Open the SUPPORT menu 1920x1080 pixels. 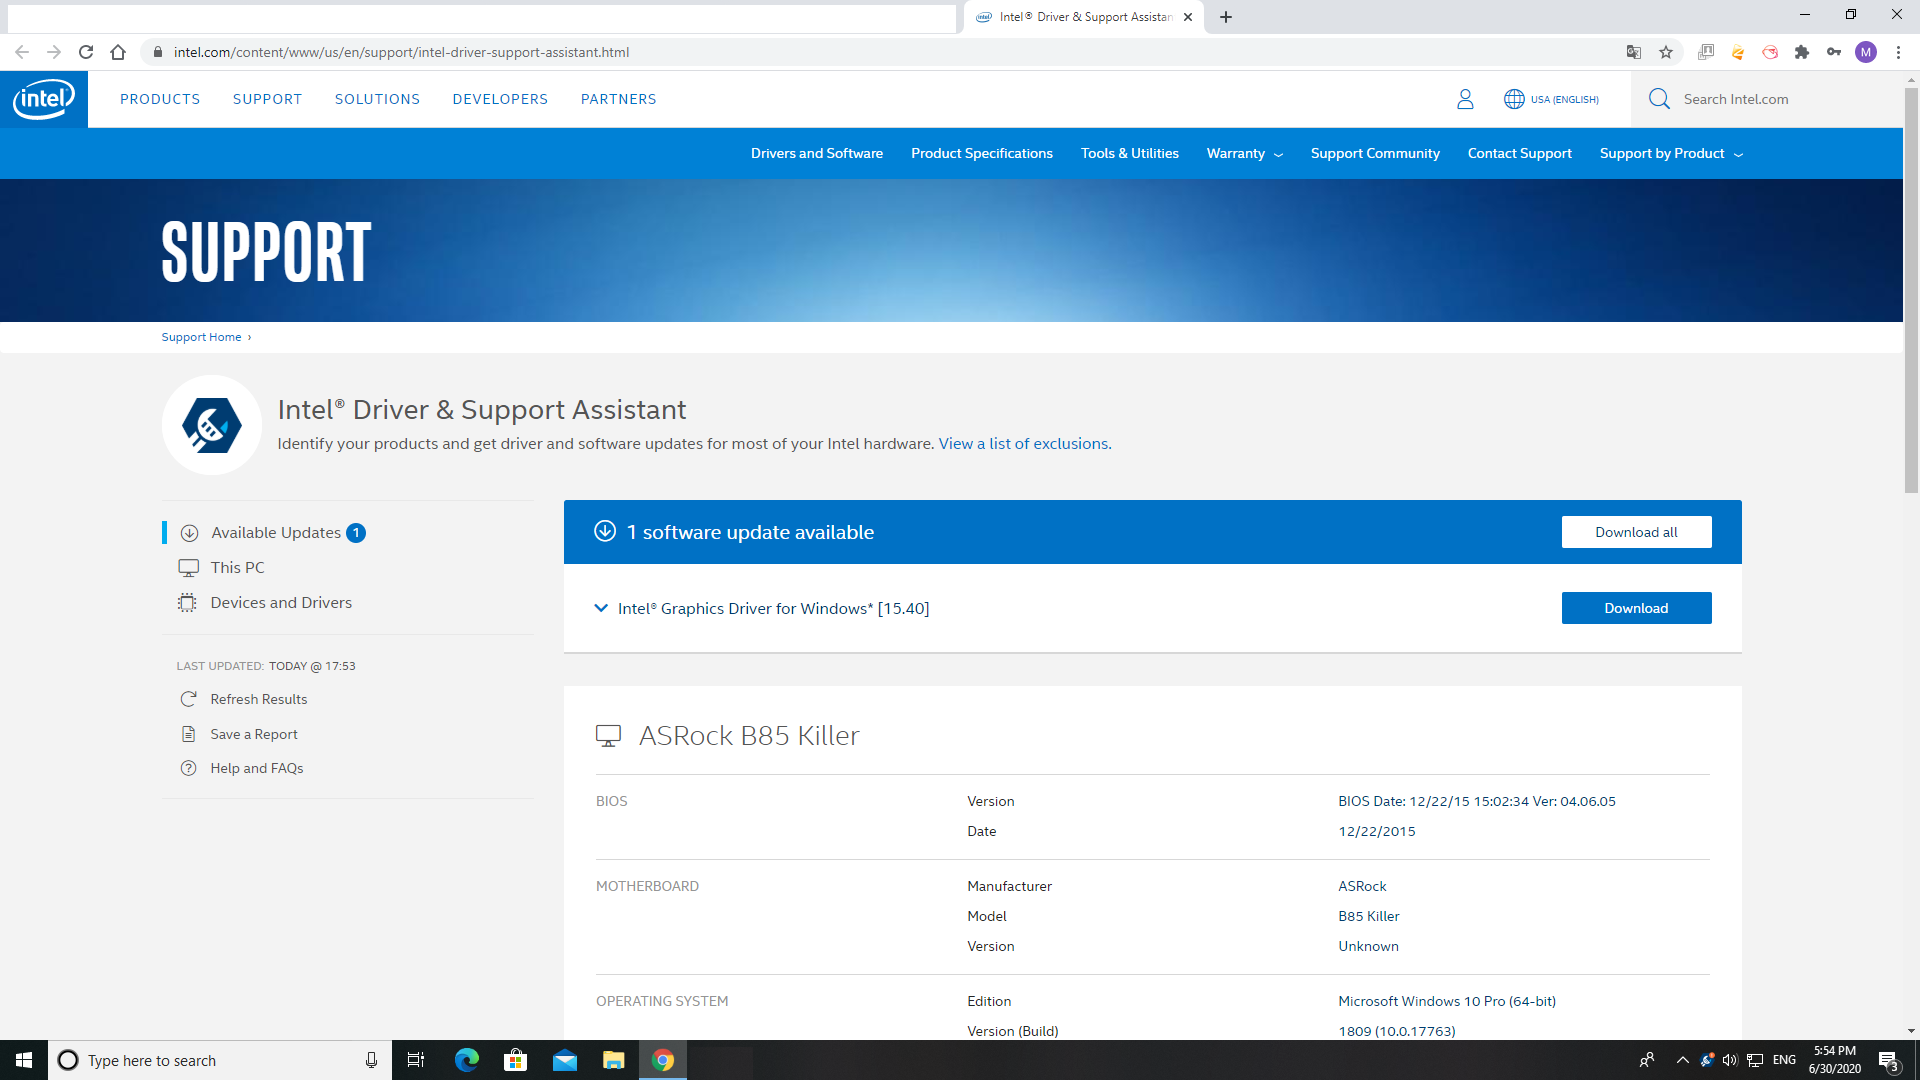point(267,99)
